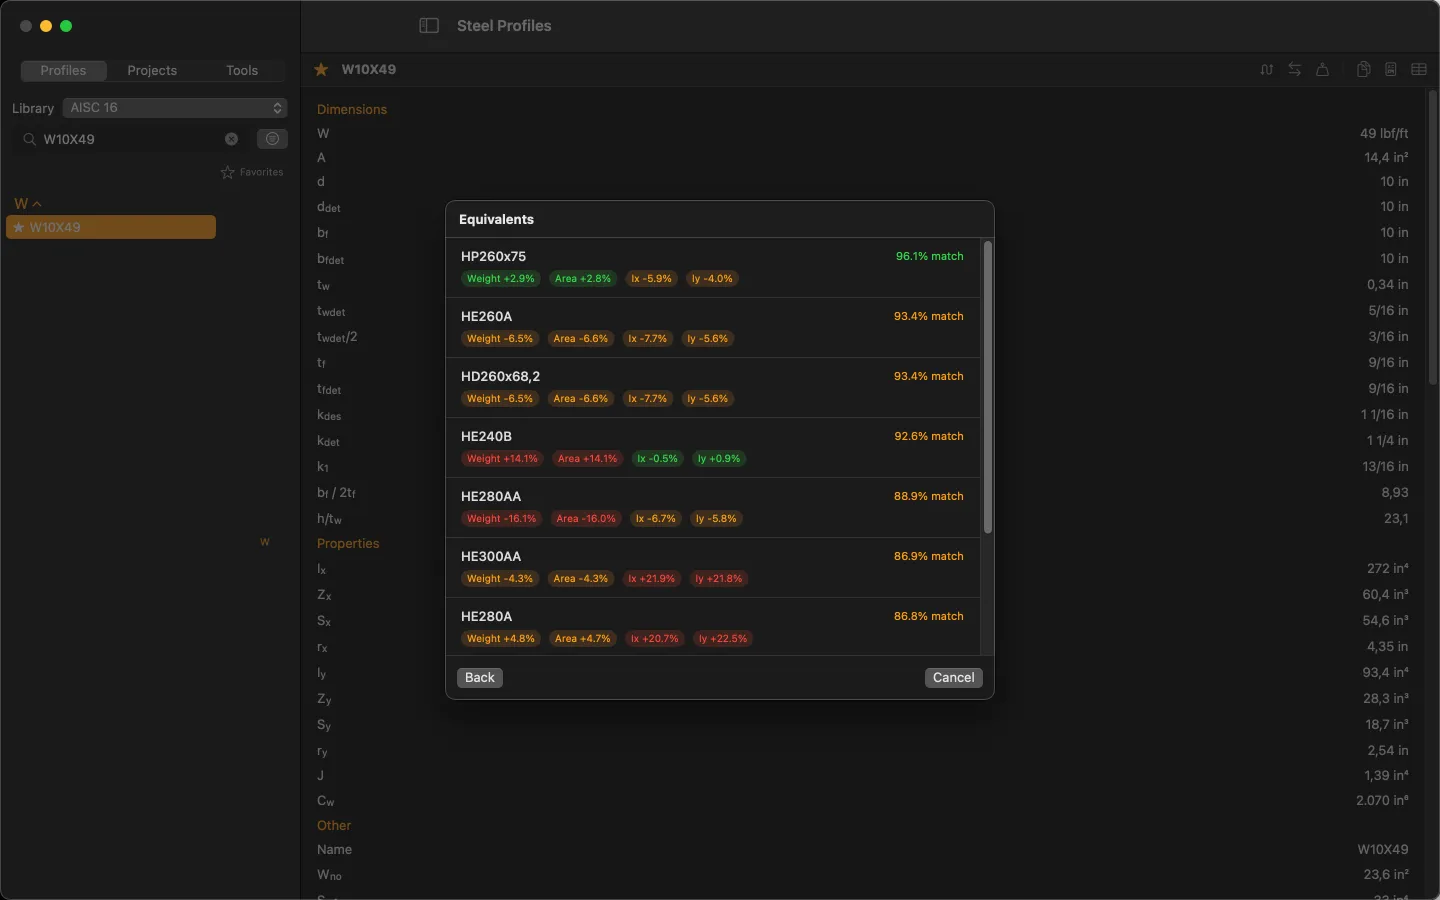This screenshot has height=900, width=1440.
Task: Select the HE280AA equivalent row
Action: 713,508
